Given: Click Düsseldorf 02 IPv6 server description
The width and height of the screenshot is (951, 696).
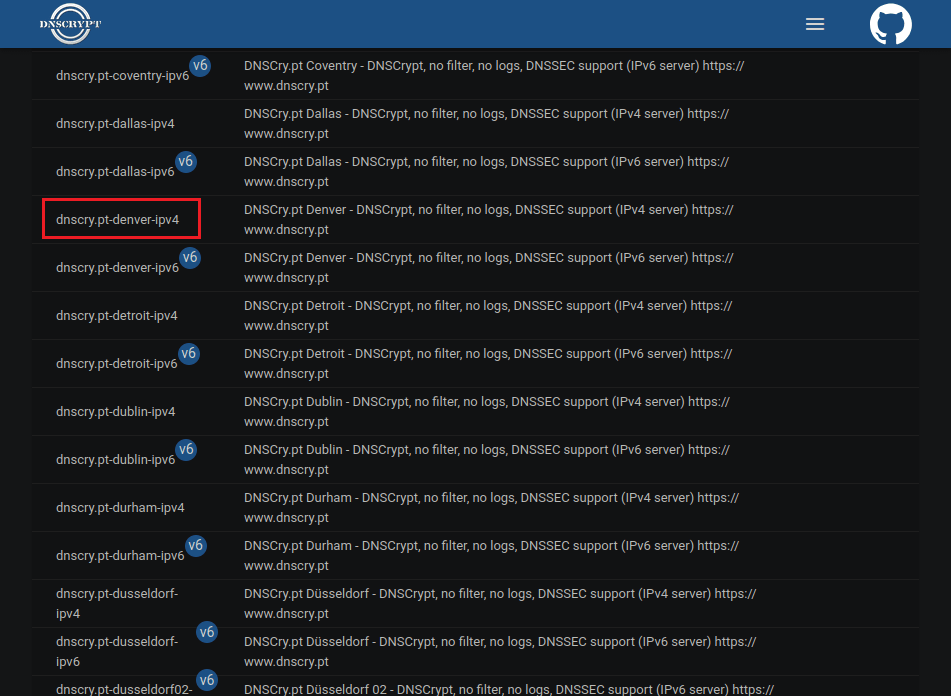Looking at the screenshot, I should [x=509, y=689].
